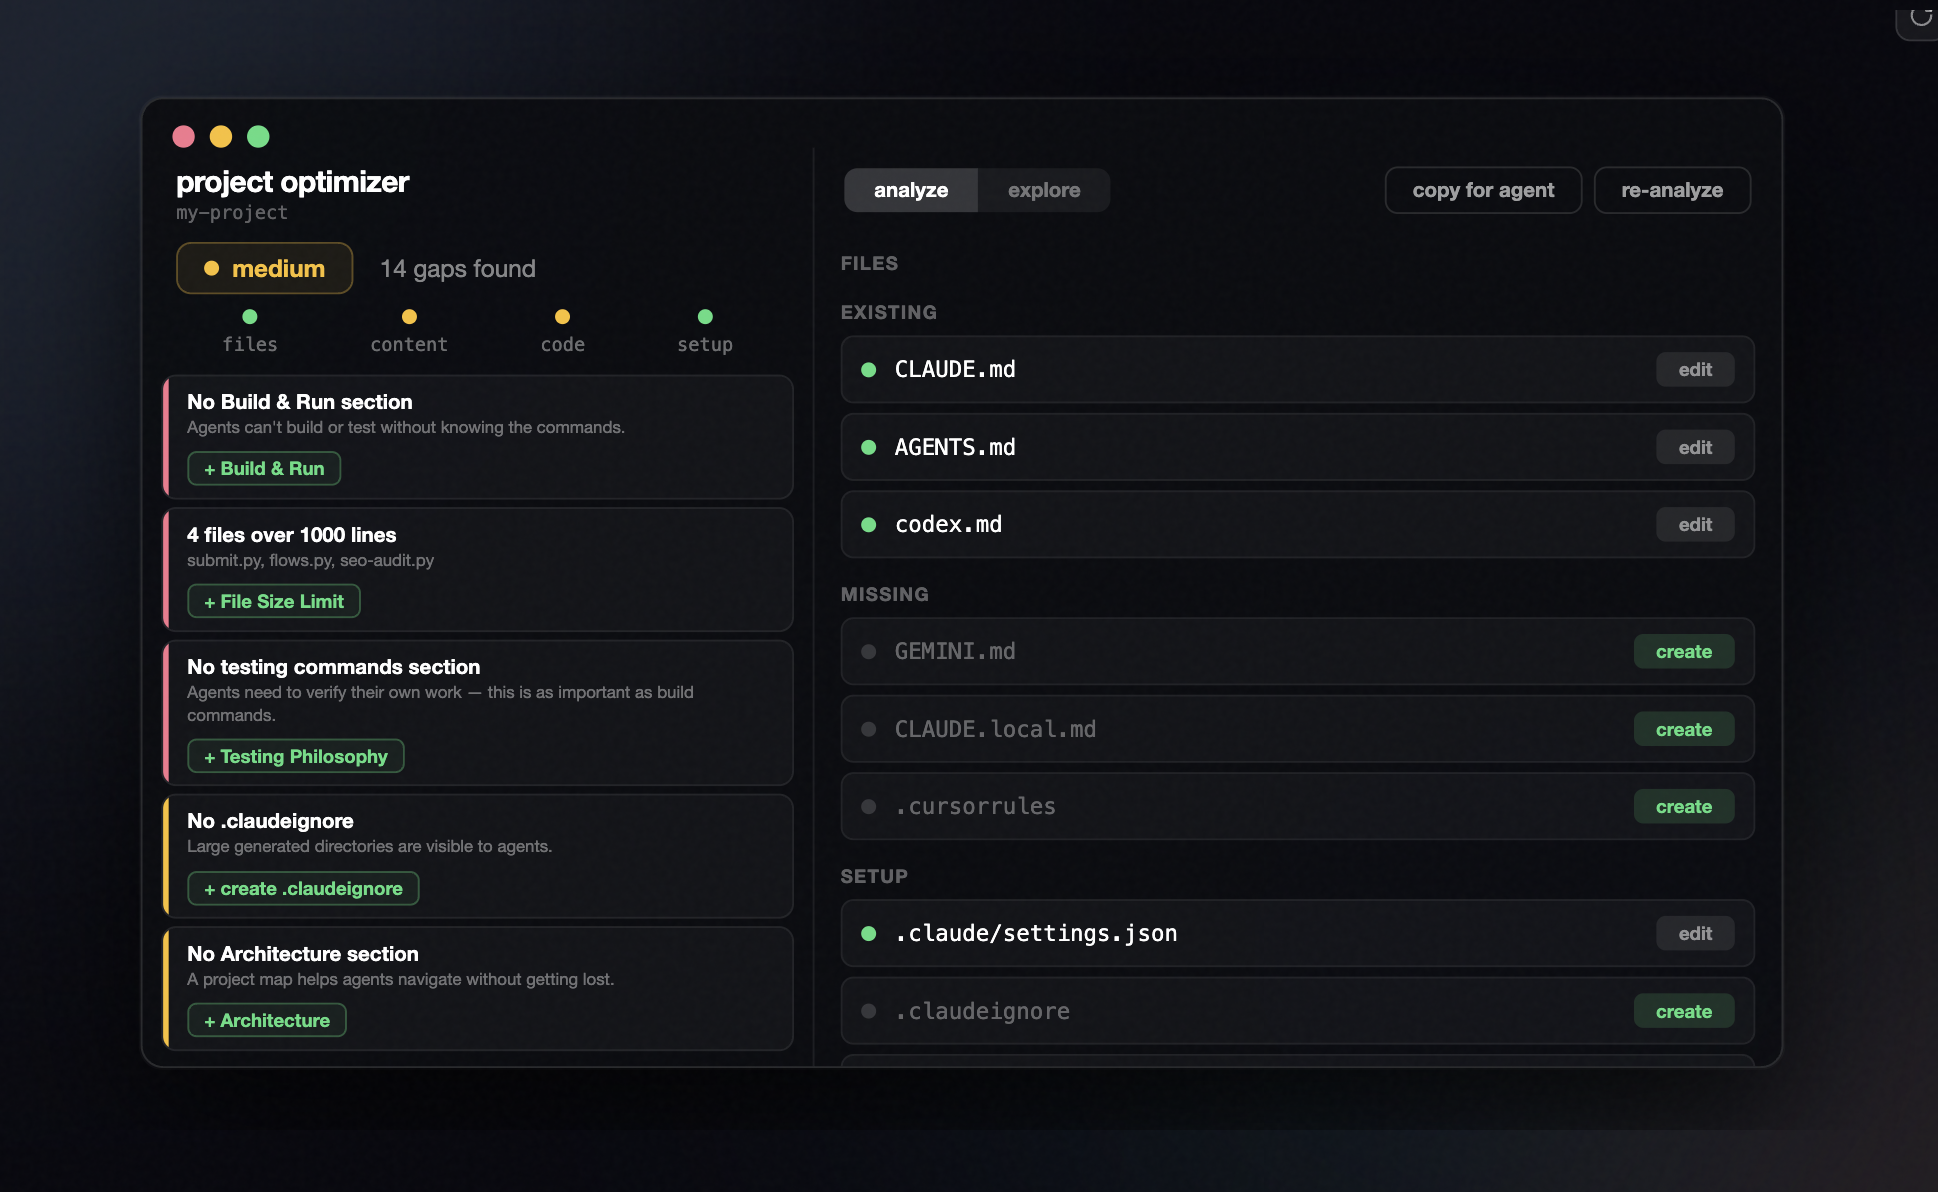The image size is (1938, 1192).
Task: Select the GEMINI.md file name
Action: pos(955,651)
